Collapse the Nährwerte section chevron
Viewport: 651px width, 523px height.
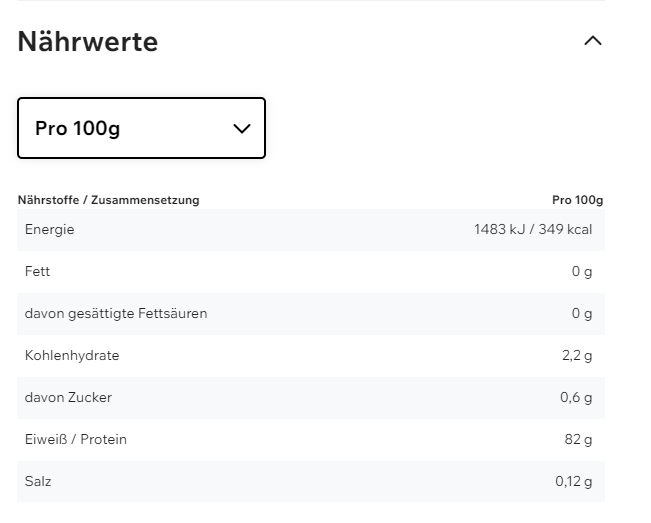tap(593, 41)
